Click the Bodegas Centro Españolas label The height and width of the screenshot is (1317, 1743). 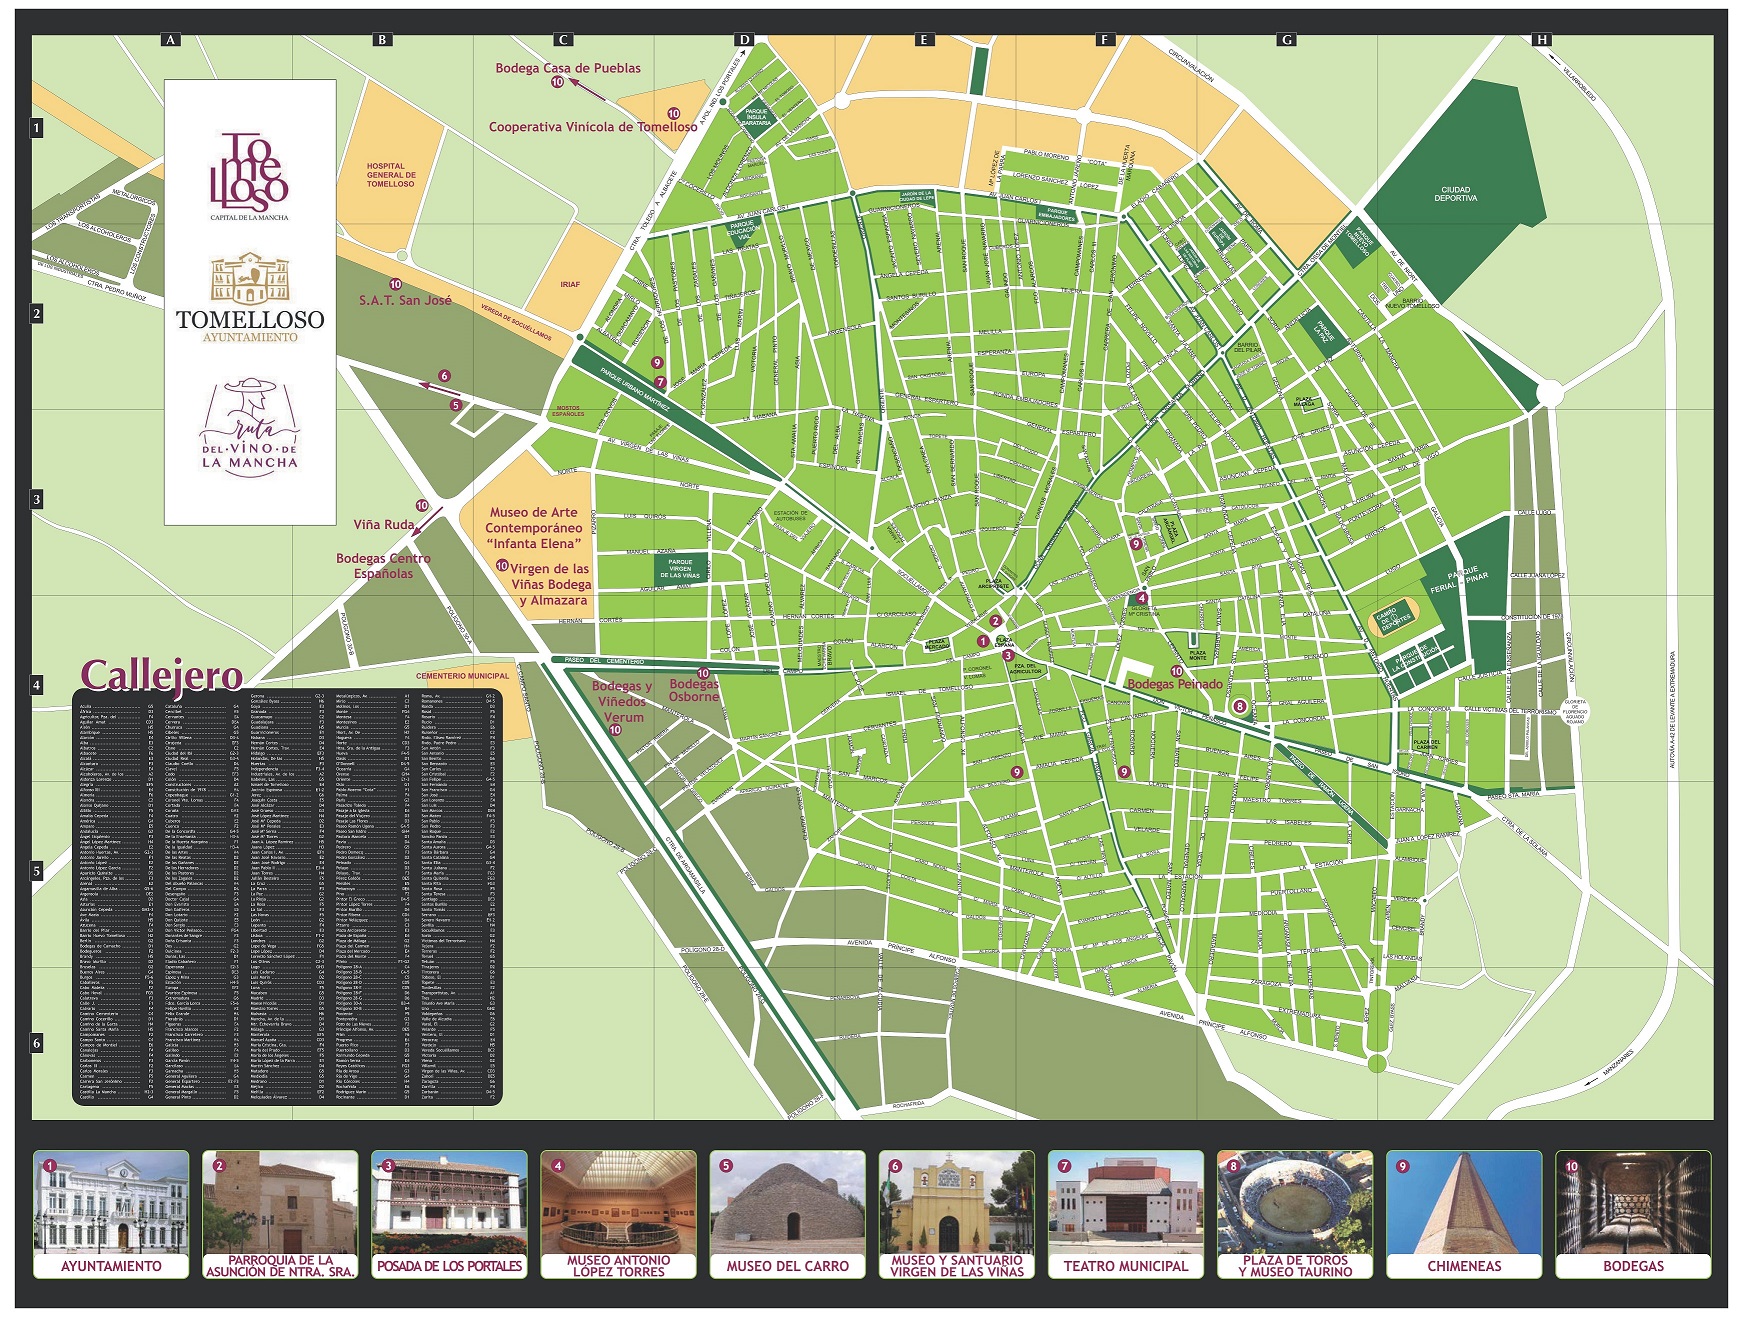point(383,566)
